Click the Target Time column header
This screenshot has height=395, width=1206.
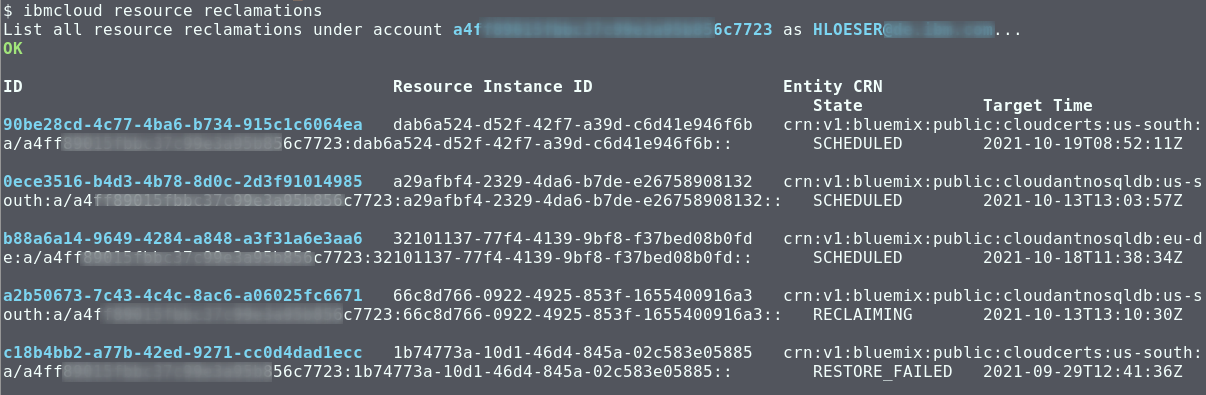(x=1038, y=106)
